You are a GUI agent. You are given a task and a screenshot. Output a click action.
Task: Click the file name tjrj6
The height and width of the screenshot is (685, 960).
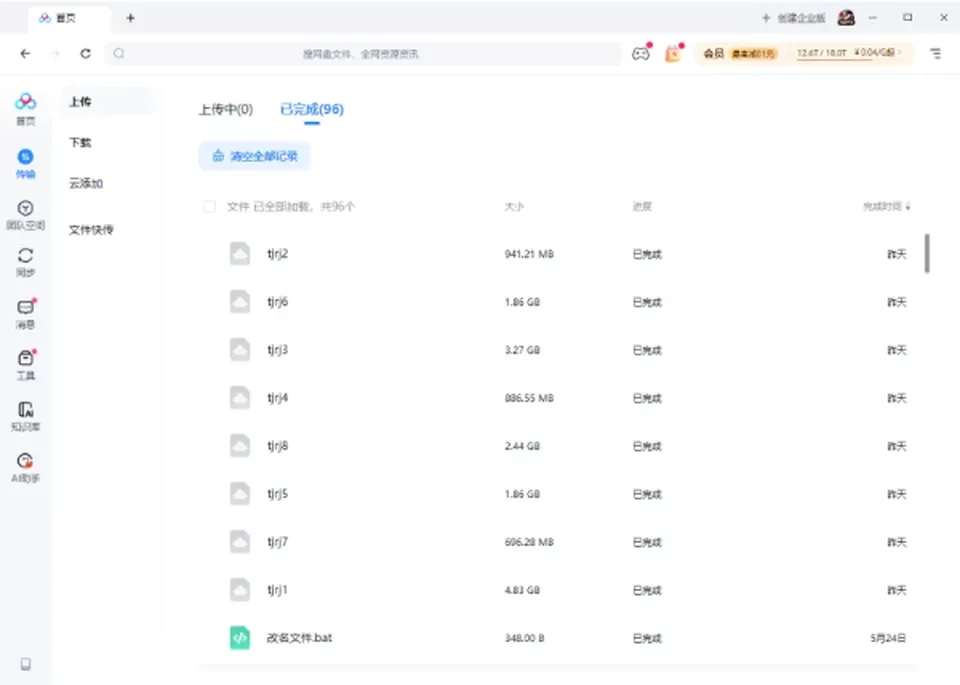[277, 302]
